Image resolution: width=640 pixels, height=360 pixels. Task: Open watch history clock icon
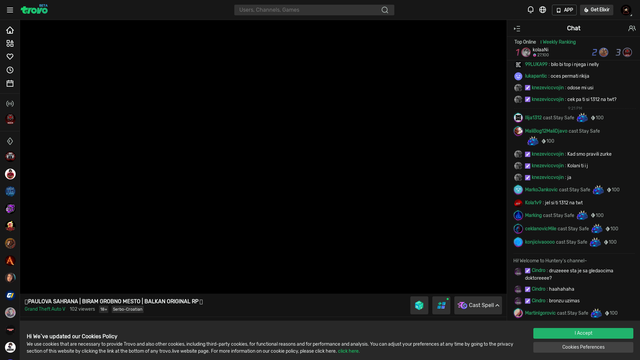click(x=10, y=70)
